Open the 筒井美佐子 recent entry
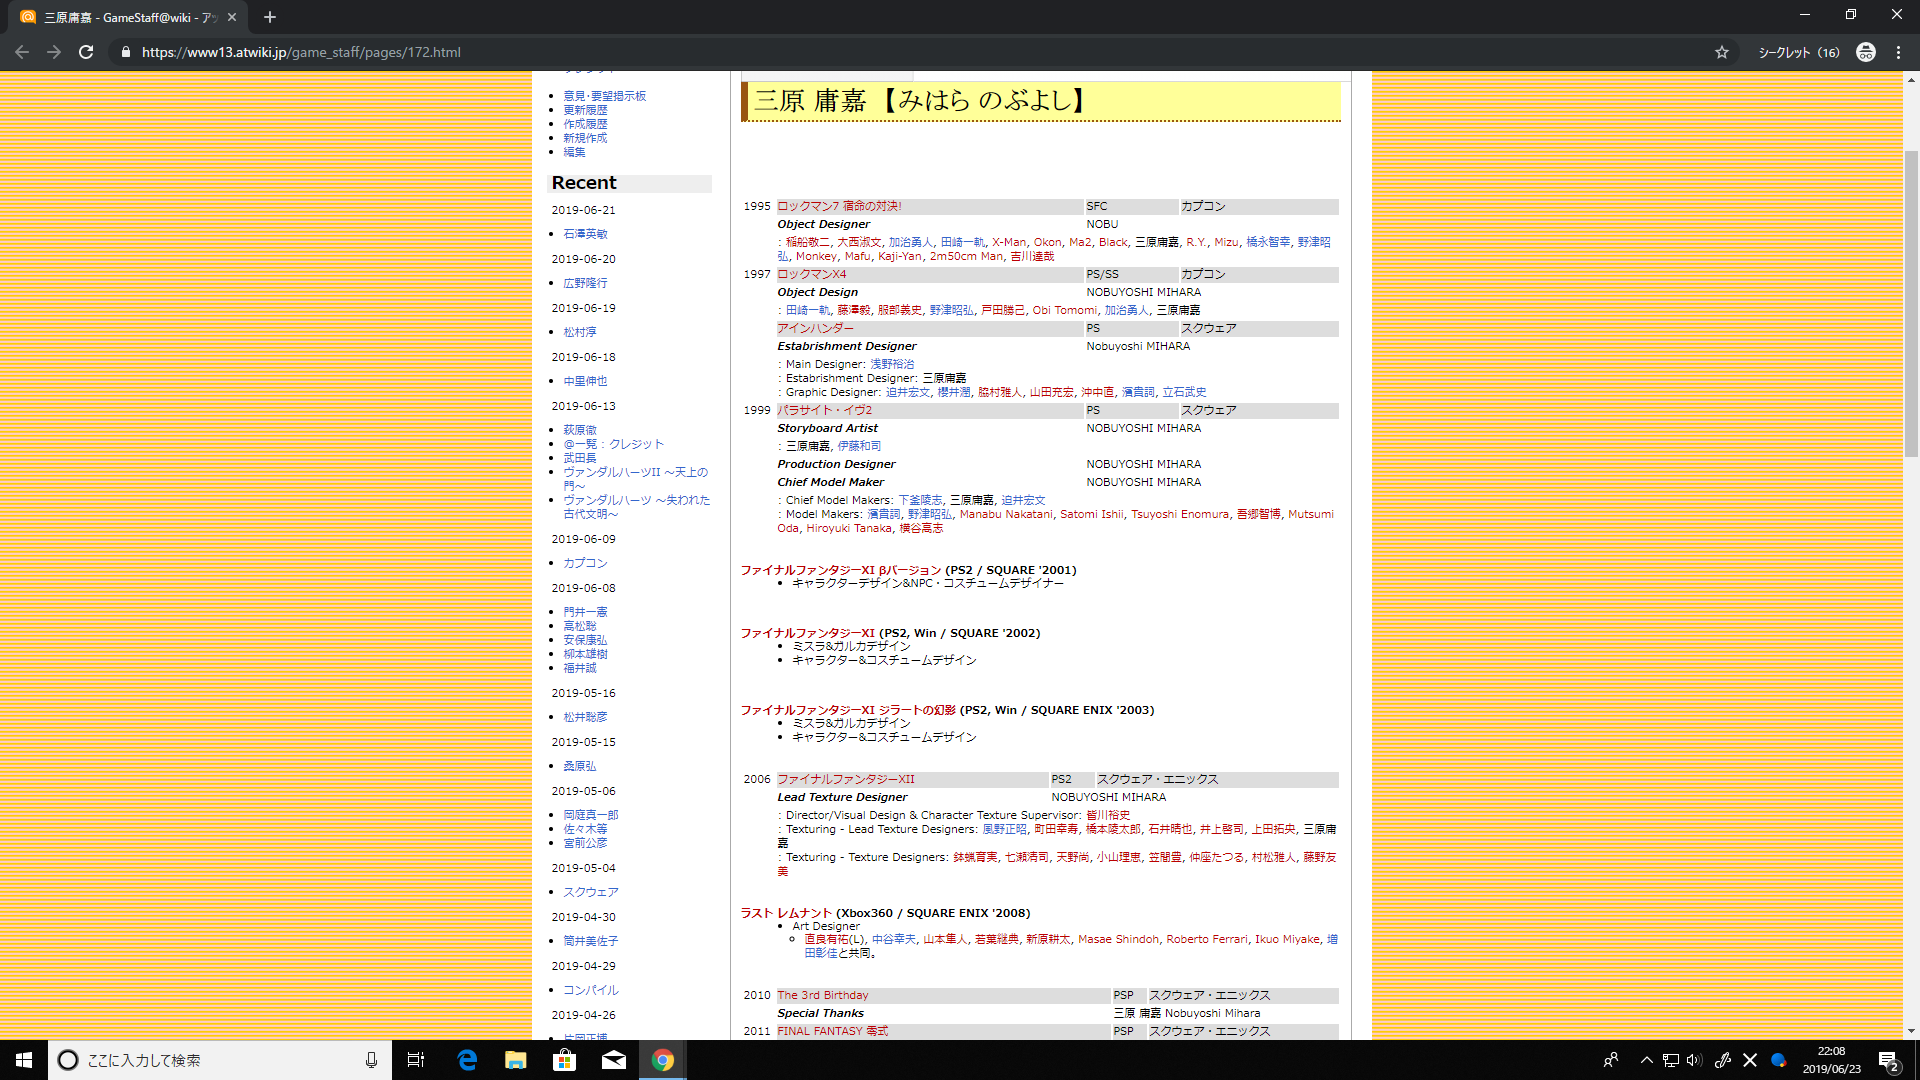1920x1080 pixels. pyautogui.click(x=590, y=941)
